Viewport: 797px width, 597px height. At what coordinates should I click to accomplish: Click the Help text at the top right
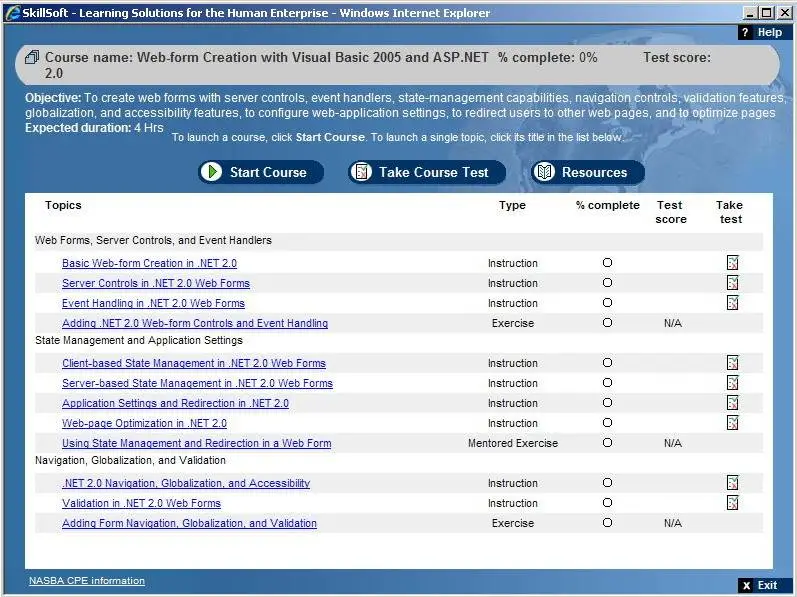[770, 33]
